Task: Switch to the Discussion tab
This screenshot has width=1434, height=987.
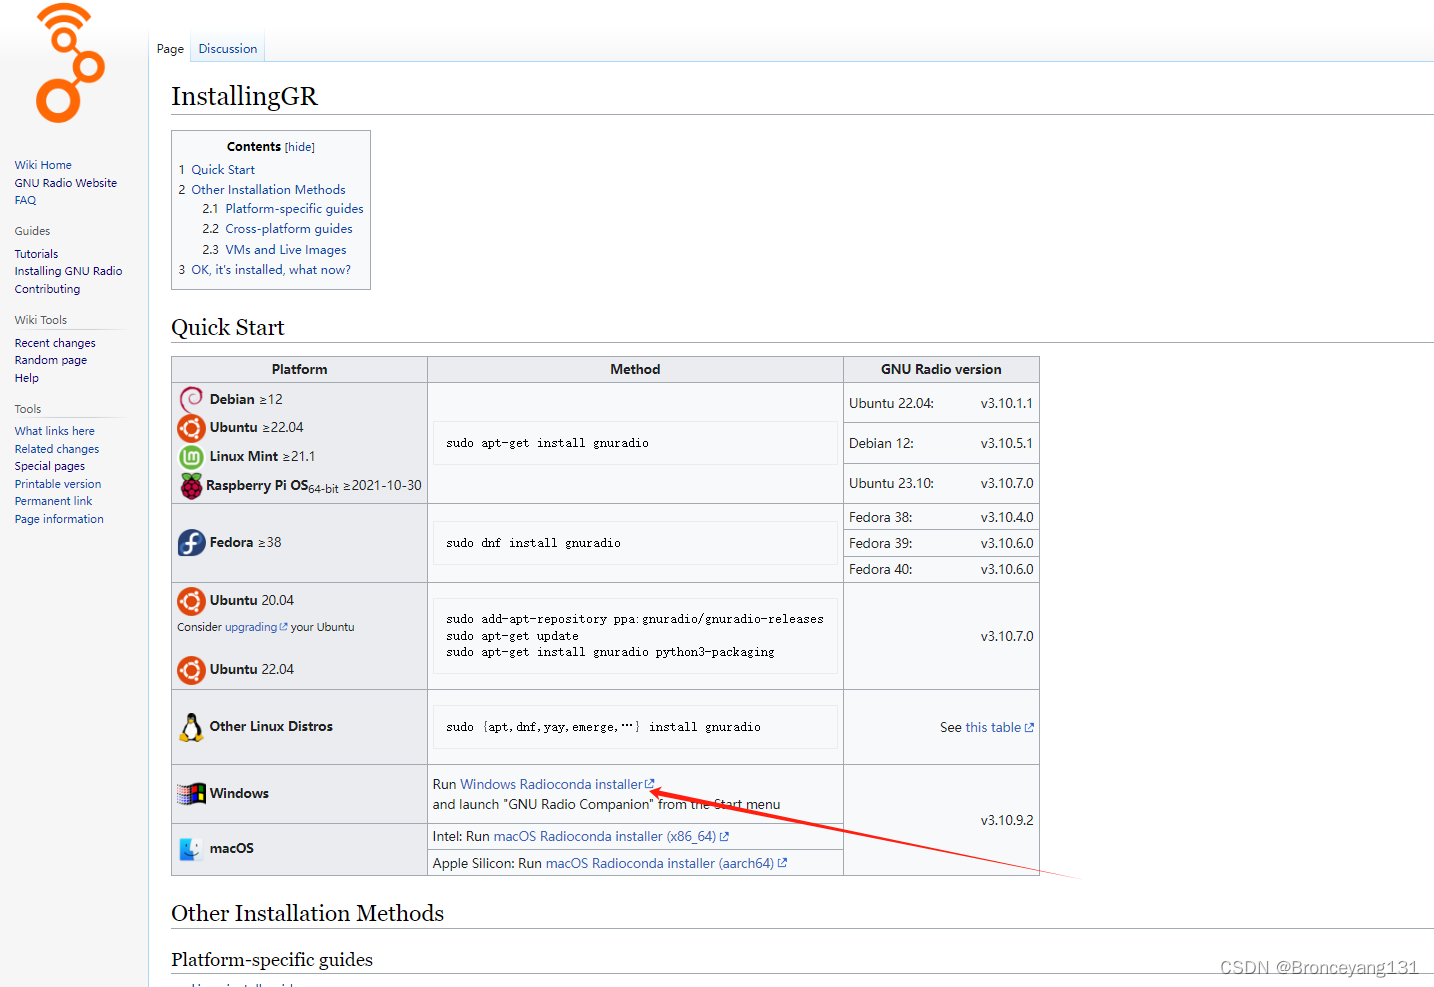Action: (x=228, y=49)
